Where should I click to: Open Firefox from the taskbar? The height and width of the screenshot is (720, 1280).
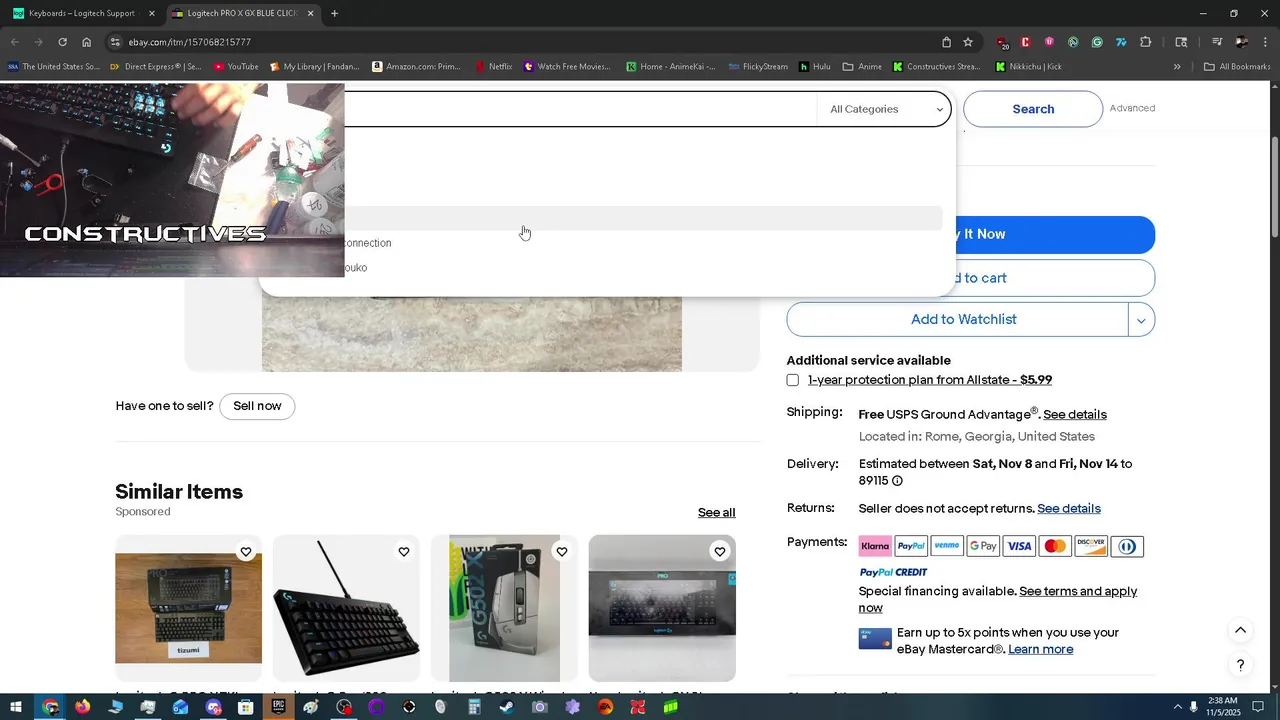pos(82,707)
